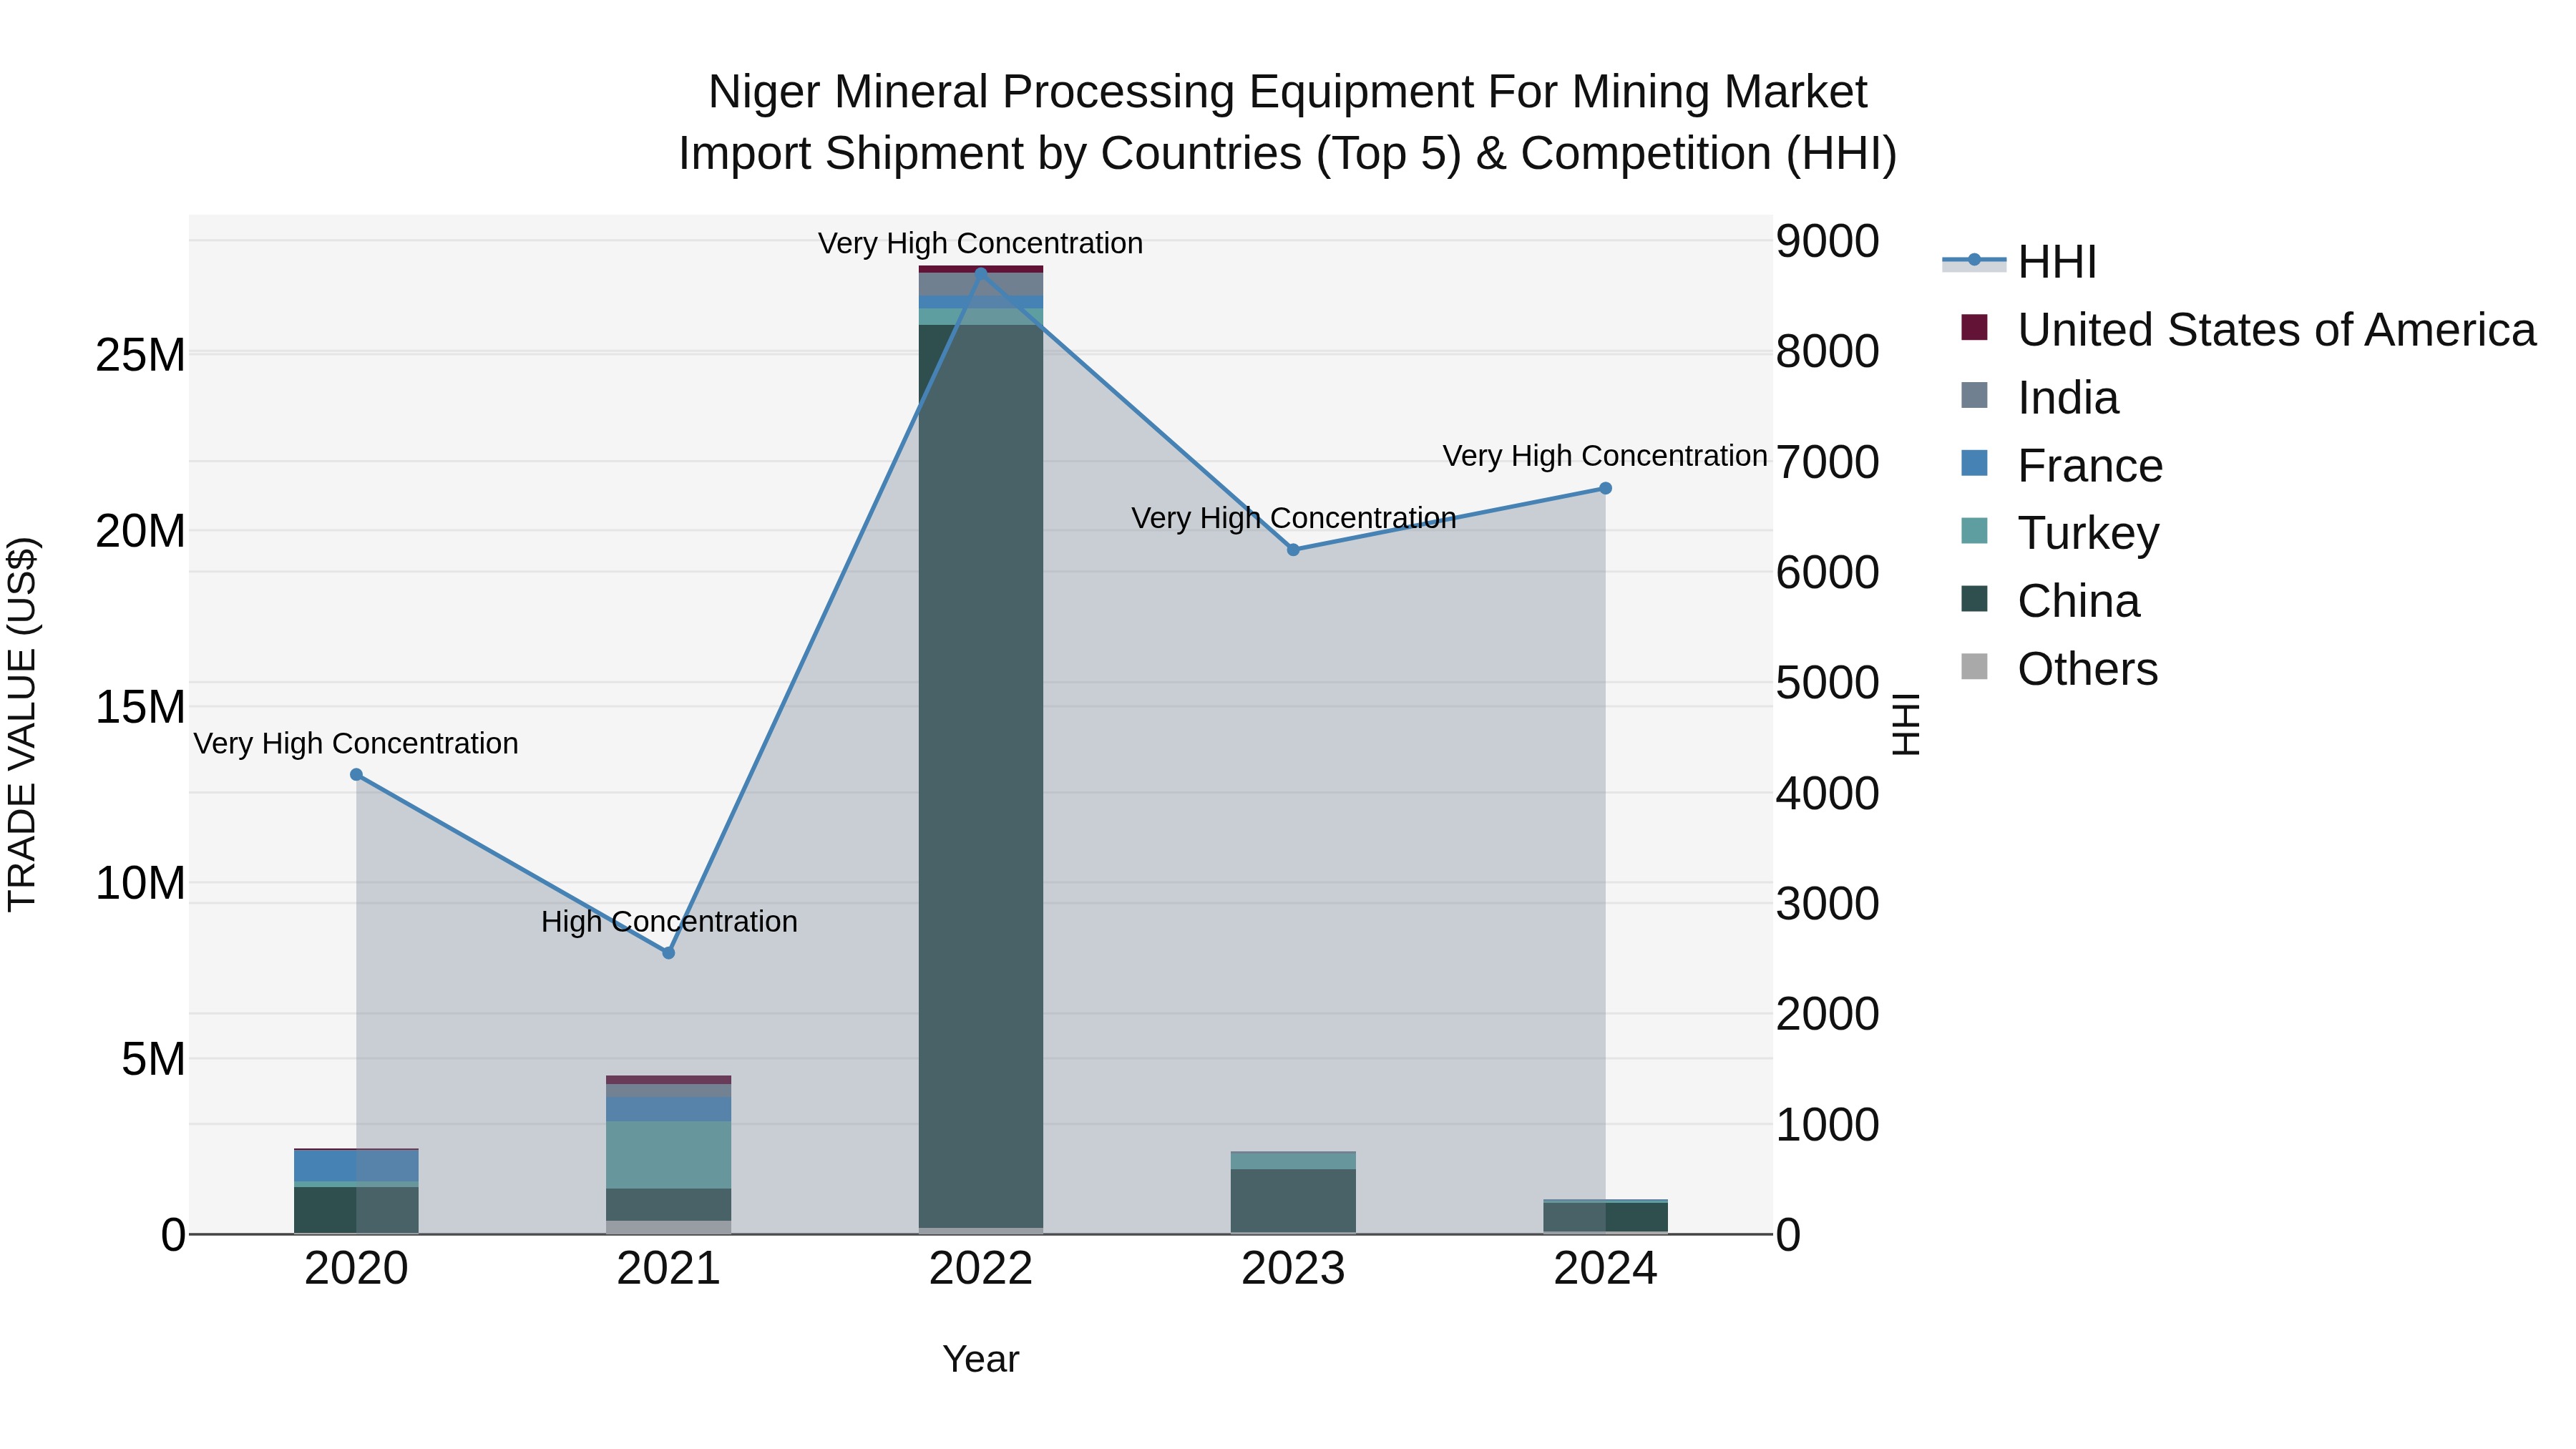The width and height of the screenshot is (2576, 1449).
Task: Click 'Very High Concentration' annotation near 2023
Action: [x=1293, y=518]
